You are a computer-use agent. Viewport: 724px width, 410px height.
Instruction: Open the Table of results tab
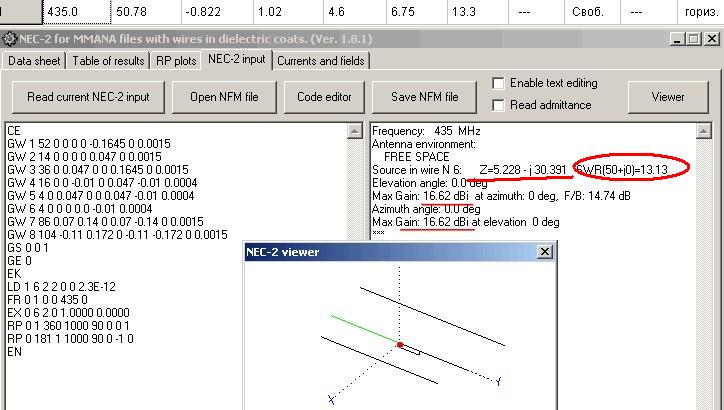tap(109, 61)
